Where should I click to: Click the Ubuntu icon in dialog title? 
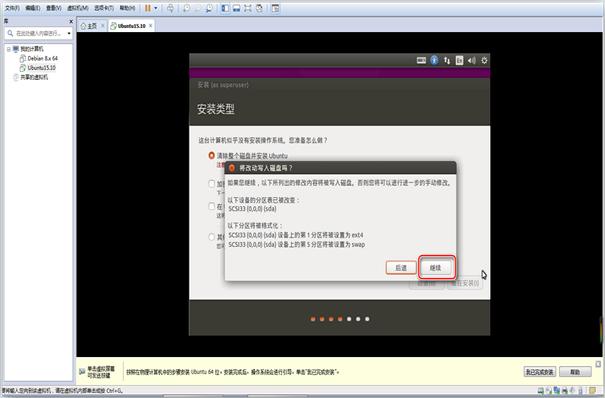pos(232,168)
